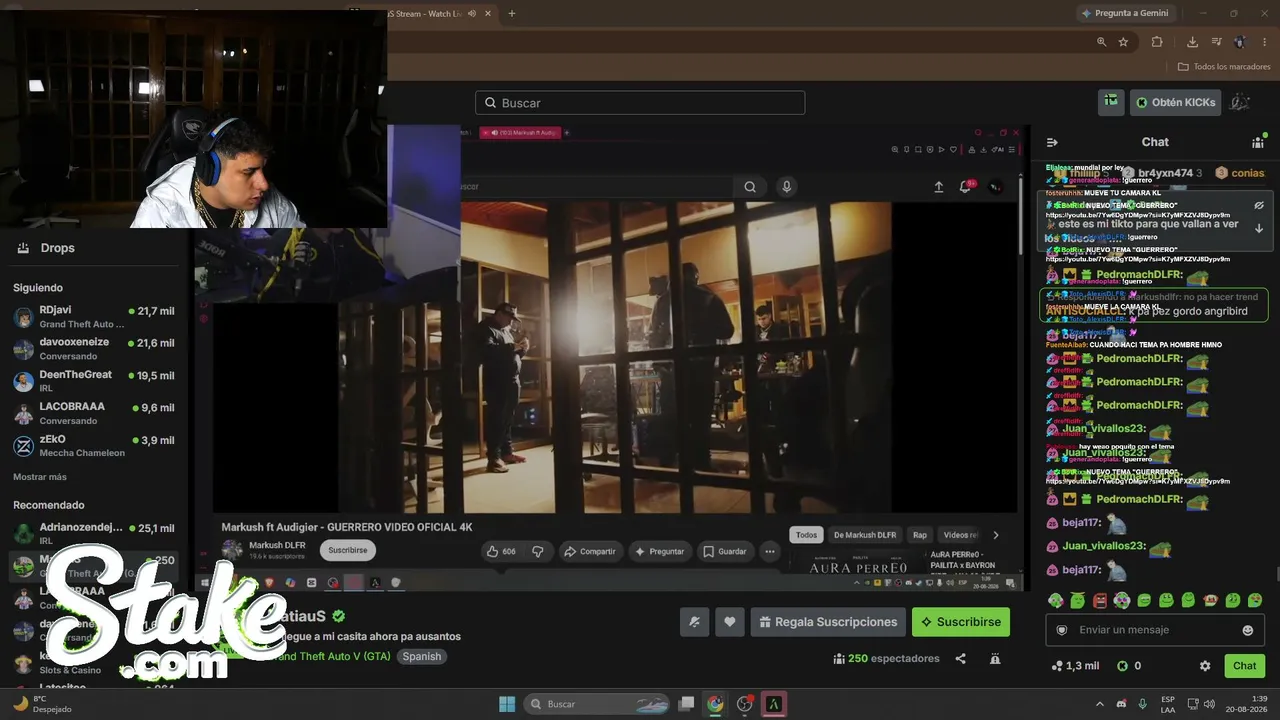The width and height of the screenshot is (1280, 720).
Task: Select RDjavi in the Siguiendo list
Action: pos(95,317)
